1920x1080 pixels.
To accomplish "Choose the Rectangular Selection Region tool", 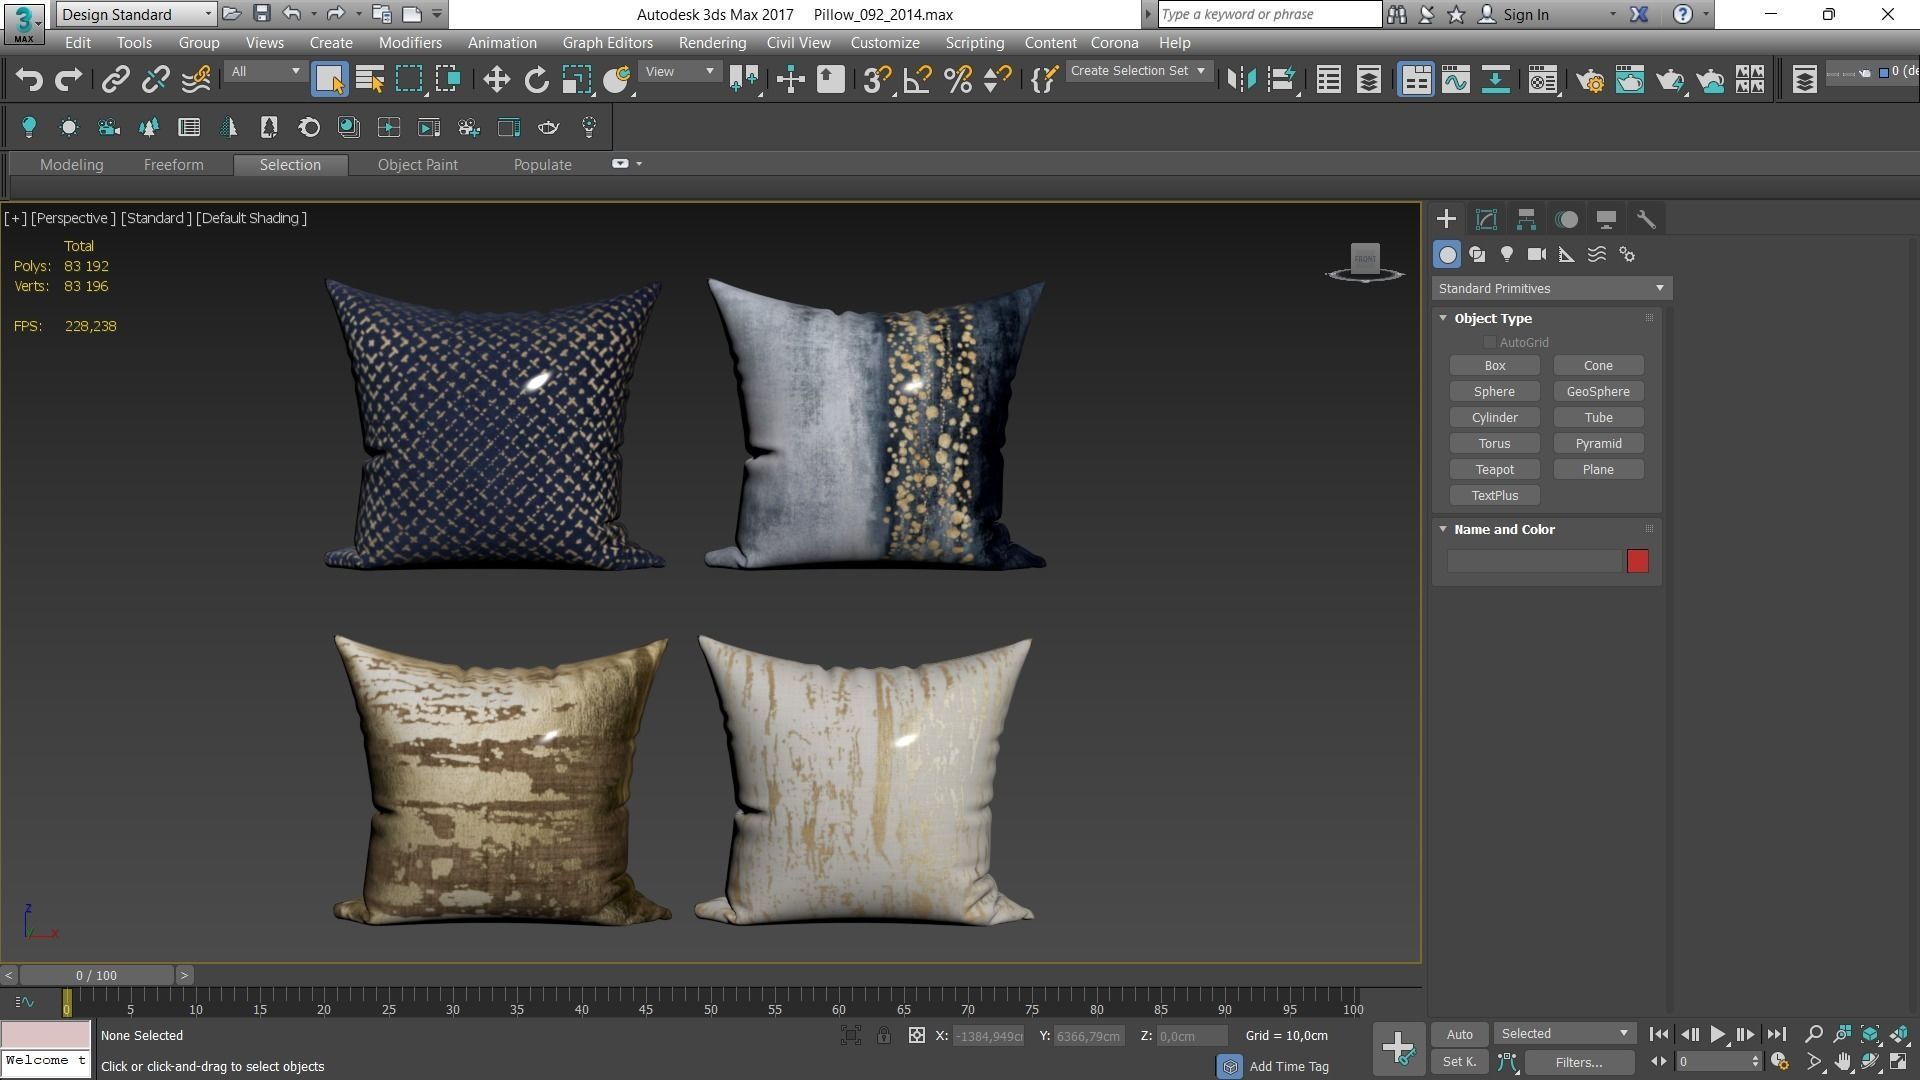I will click(409, 80).
